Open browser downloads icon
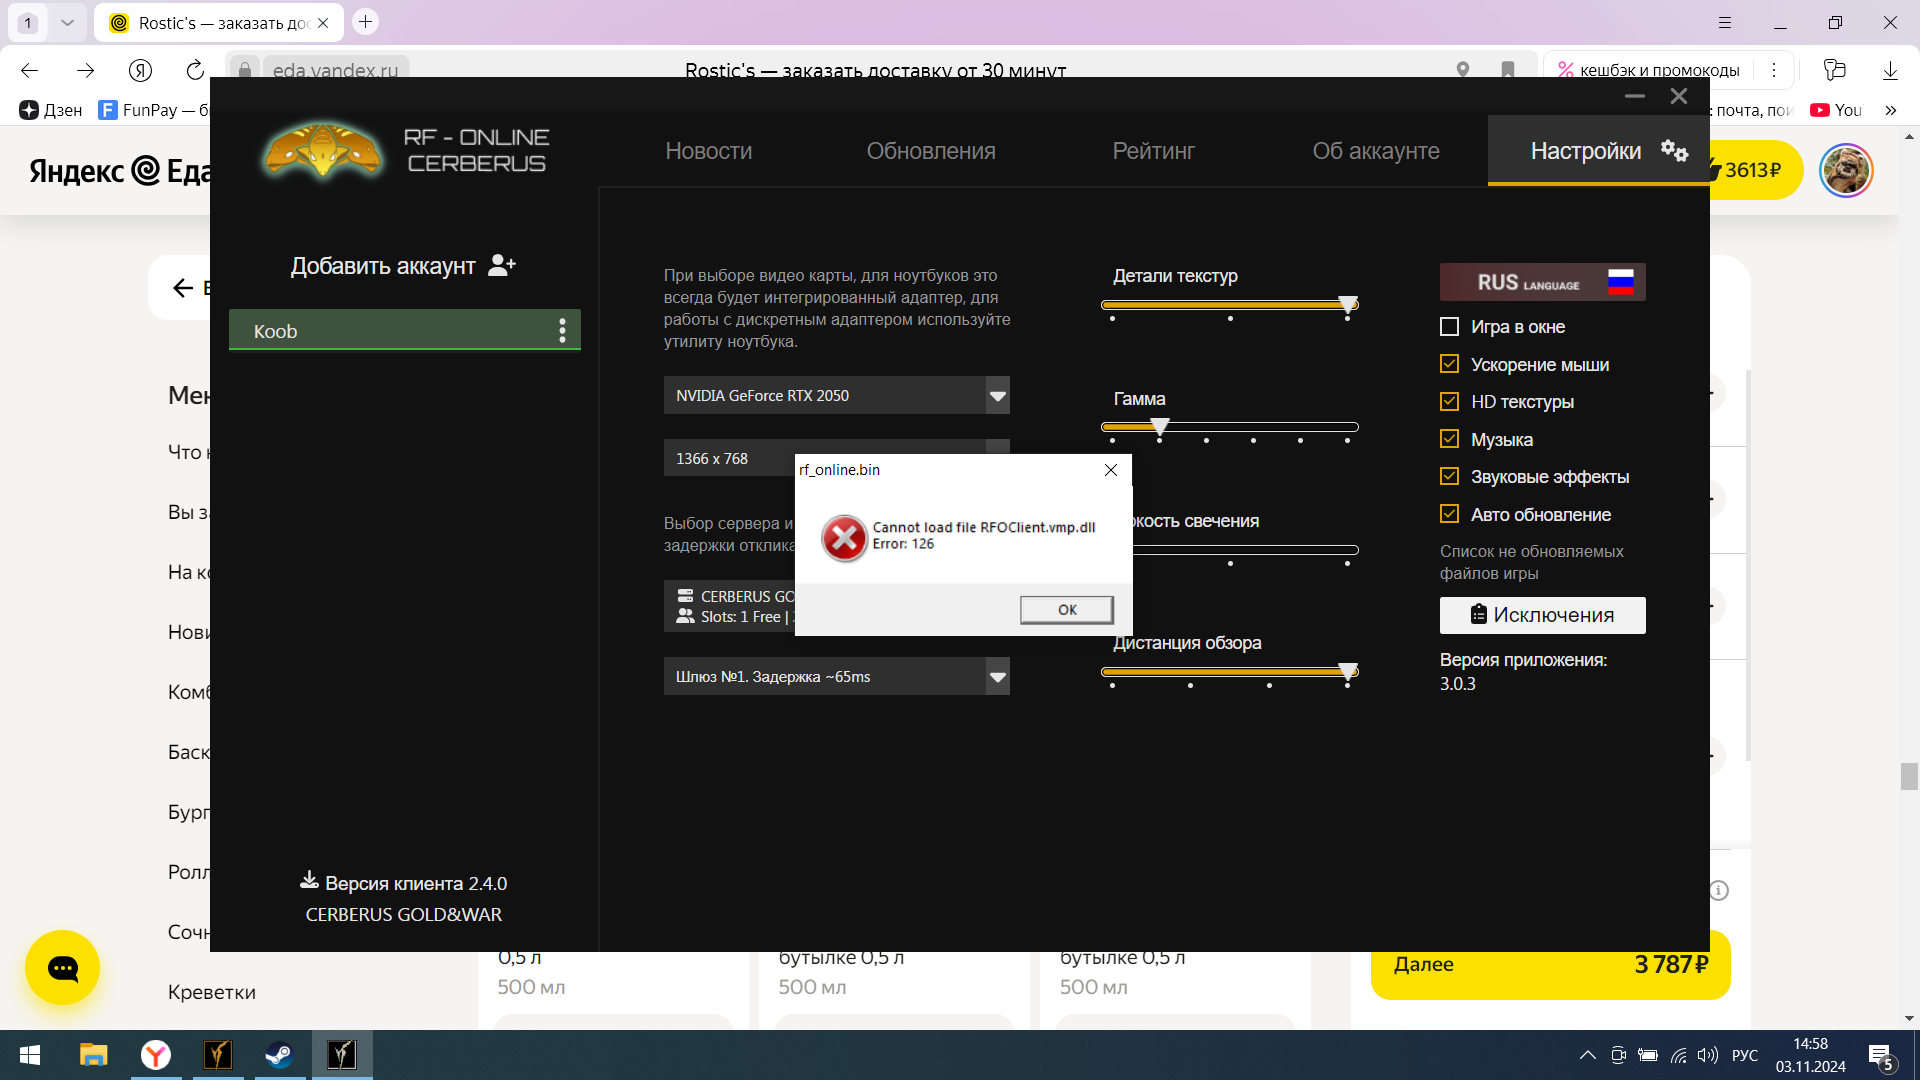1920x1080 pixels. coord(1890,70)
